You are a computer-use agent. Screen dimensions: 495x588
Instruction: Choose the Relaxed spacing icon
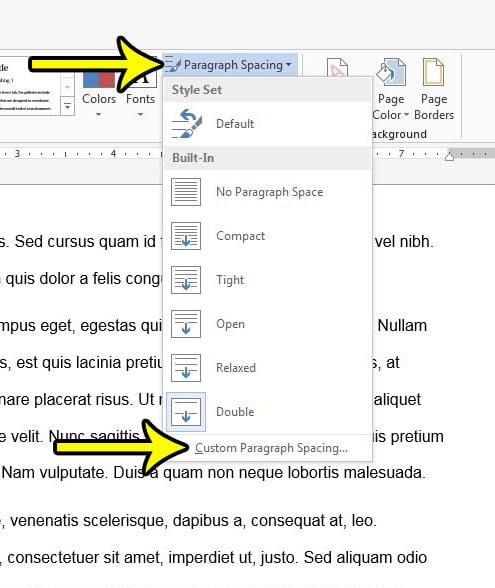coord(186,368)
